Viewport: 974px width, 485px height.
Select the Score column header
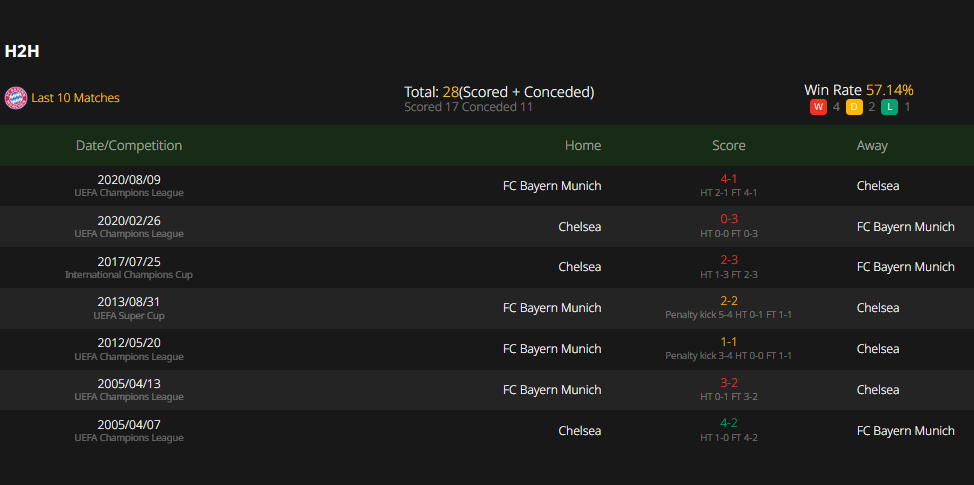tap(729, 145)
